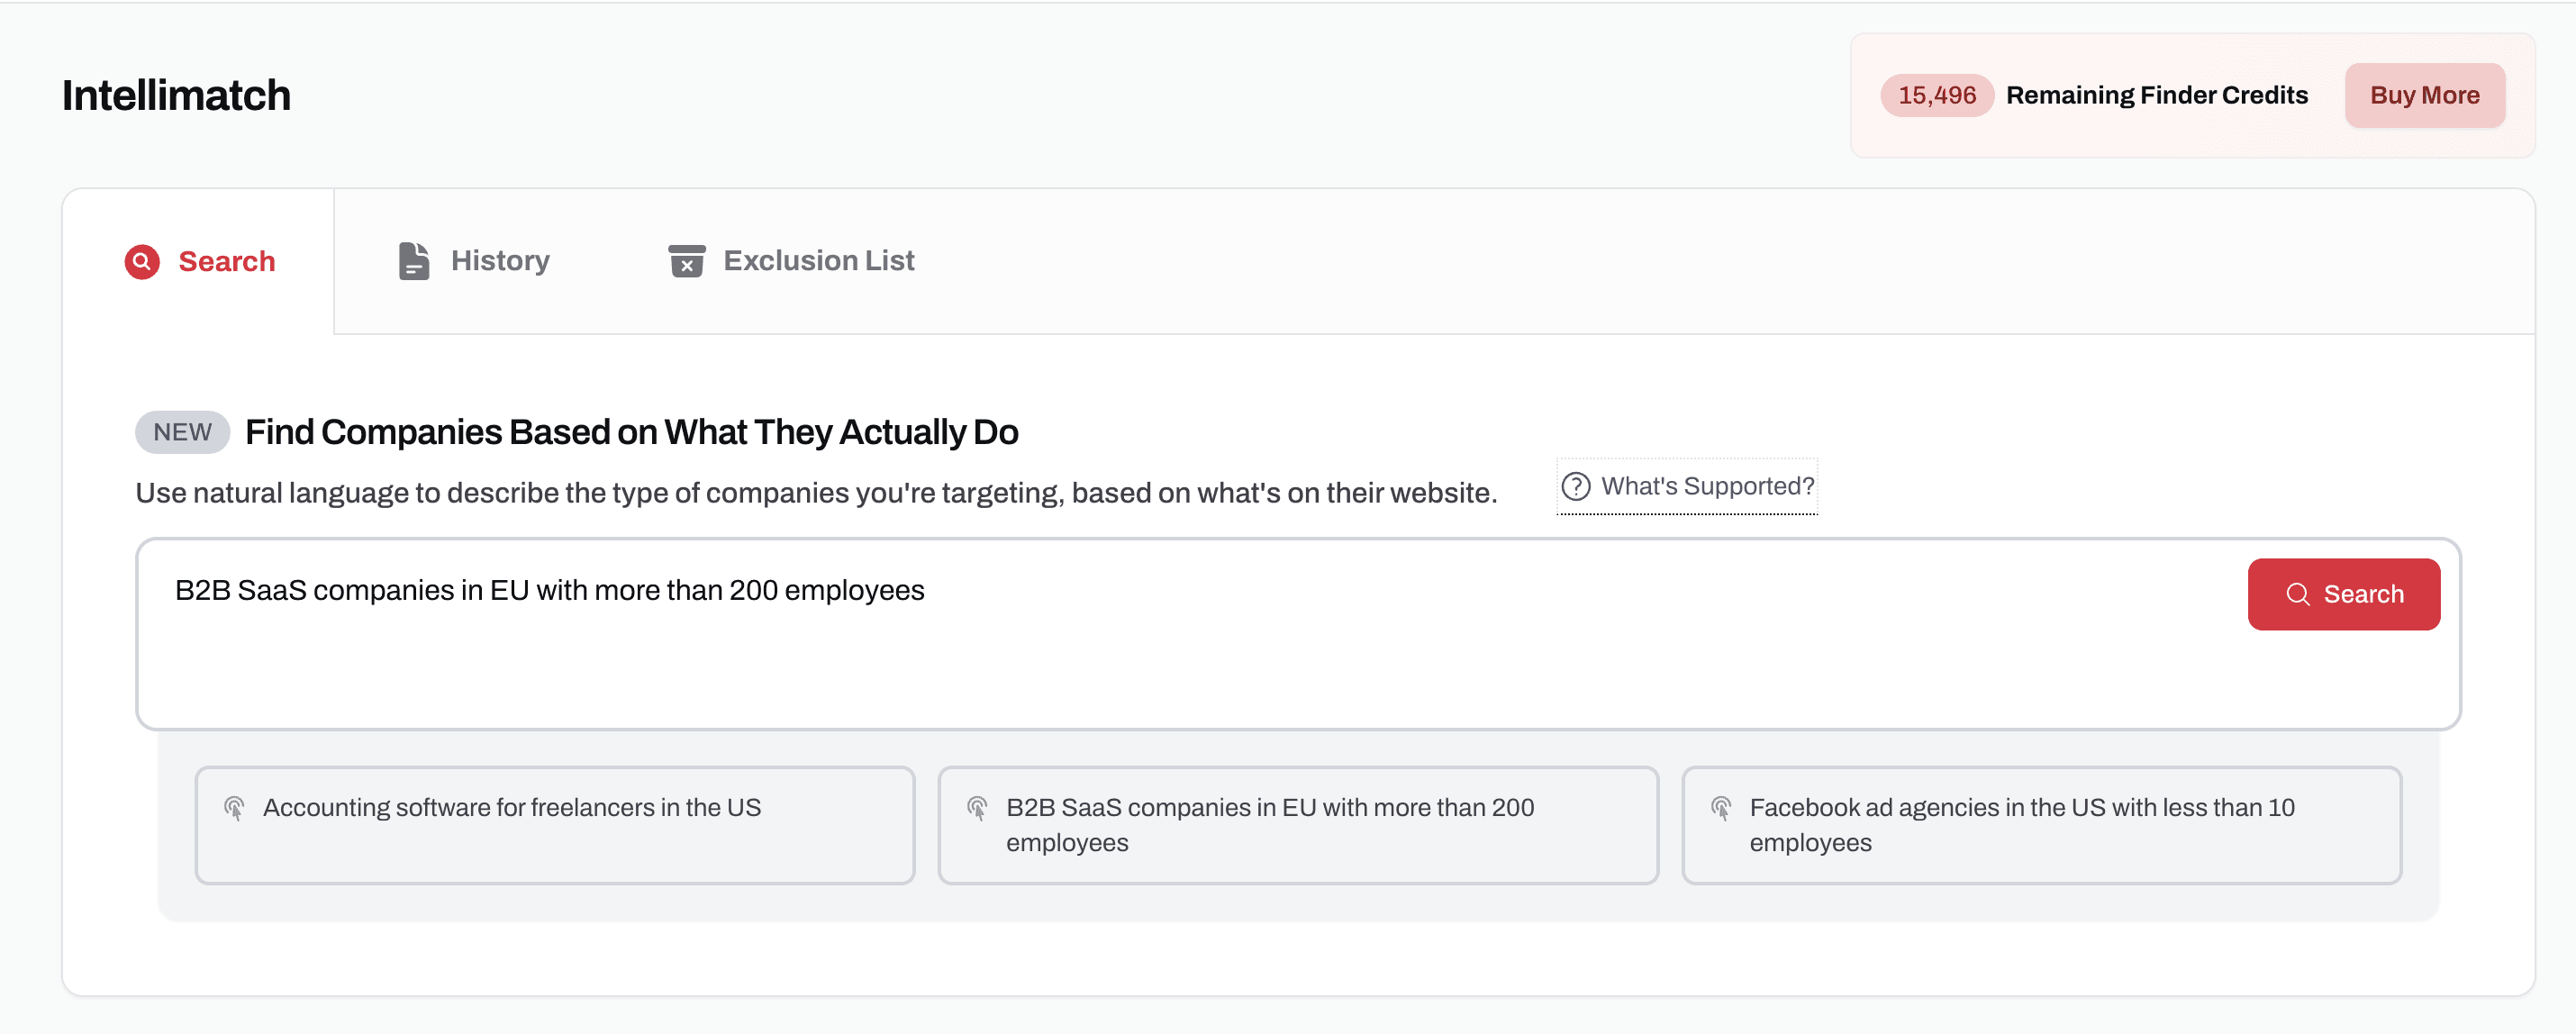Click the NEW badge next to the heading
The width and height of the screenshot is (2576, 1034).
pos(181,431)
